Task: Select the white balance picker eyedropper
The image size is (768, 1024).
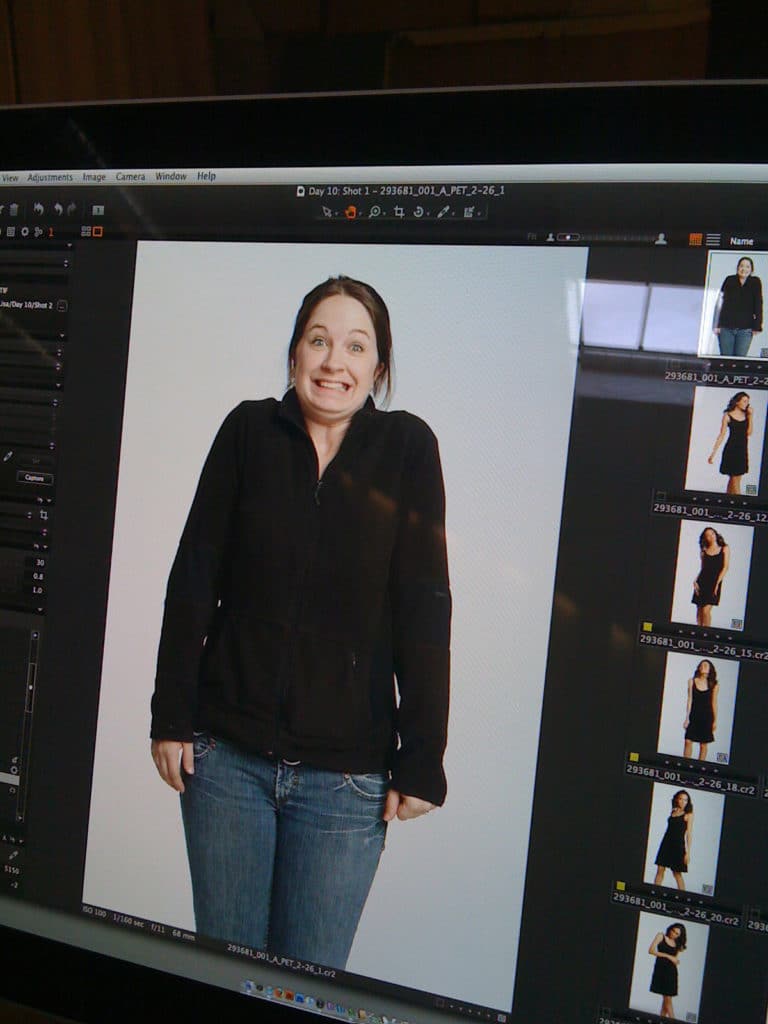Action: click(x=443, y=212)
